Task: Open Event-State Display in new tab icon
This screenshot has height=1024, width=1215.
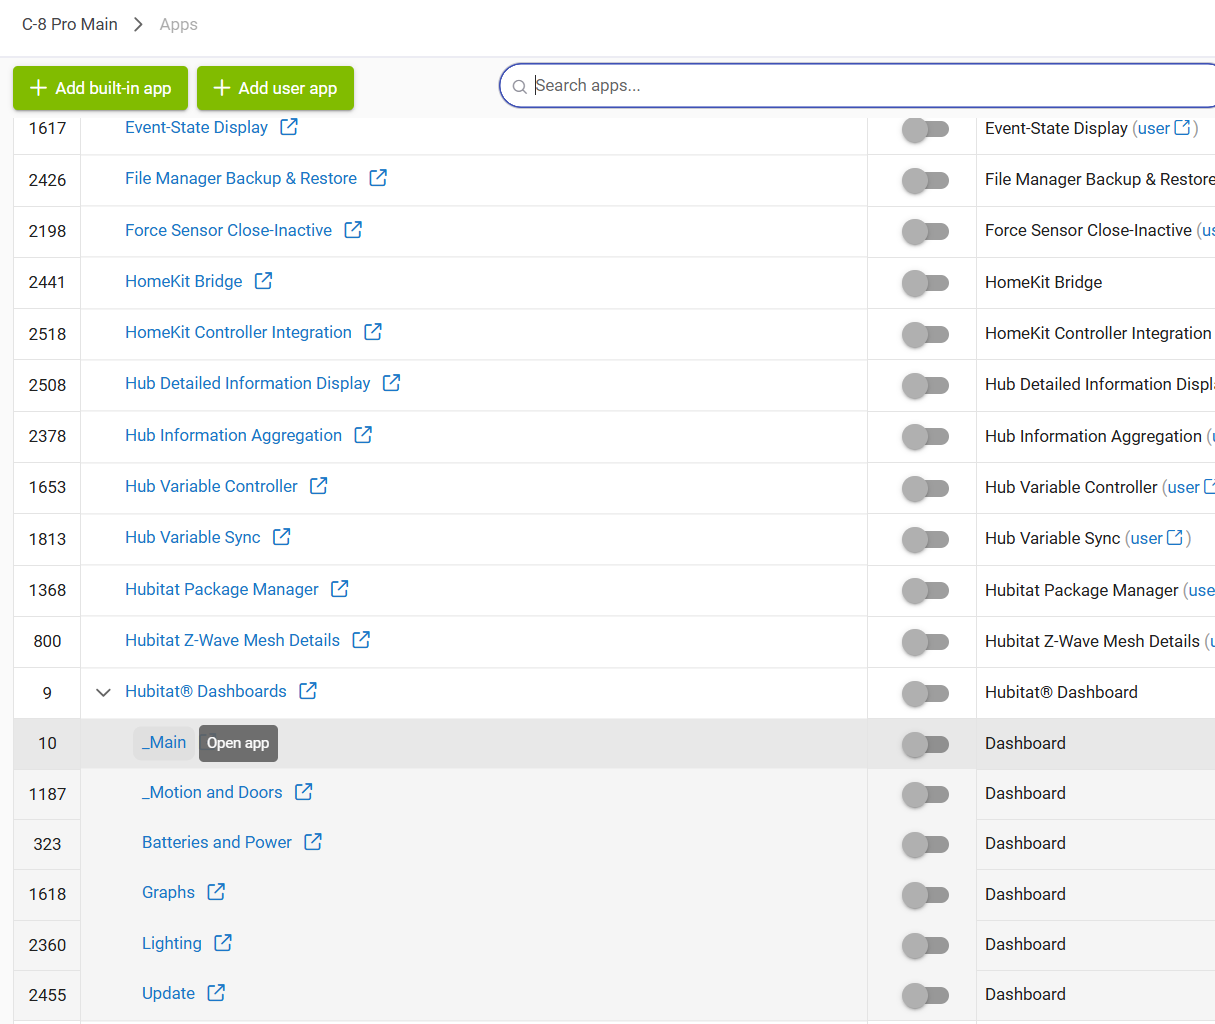Action: pos(289,127)
